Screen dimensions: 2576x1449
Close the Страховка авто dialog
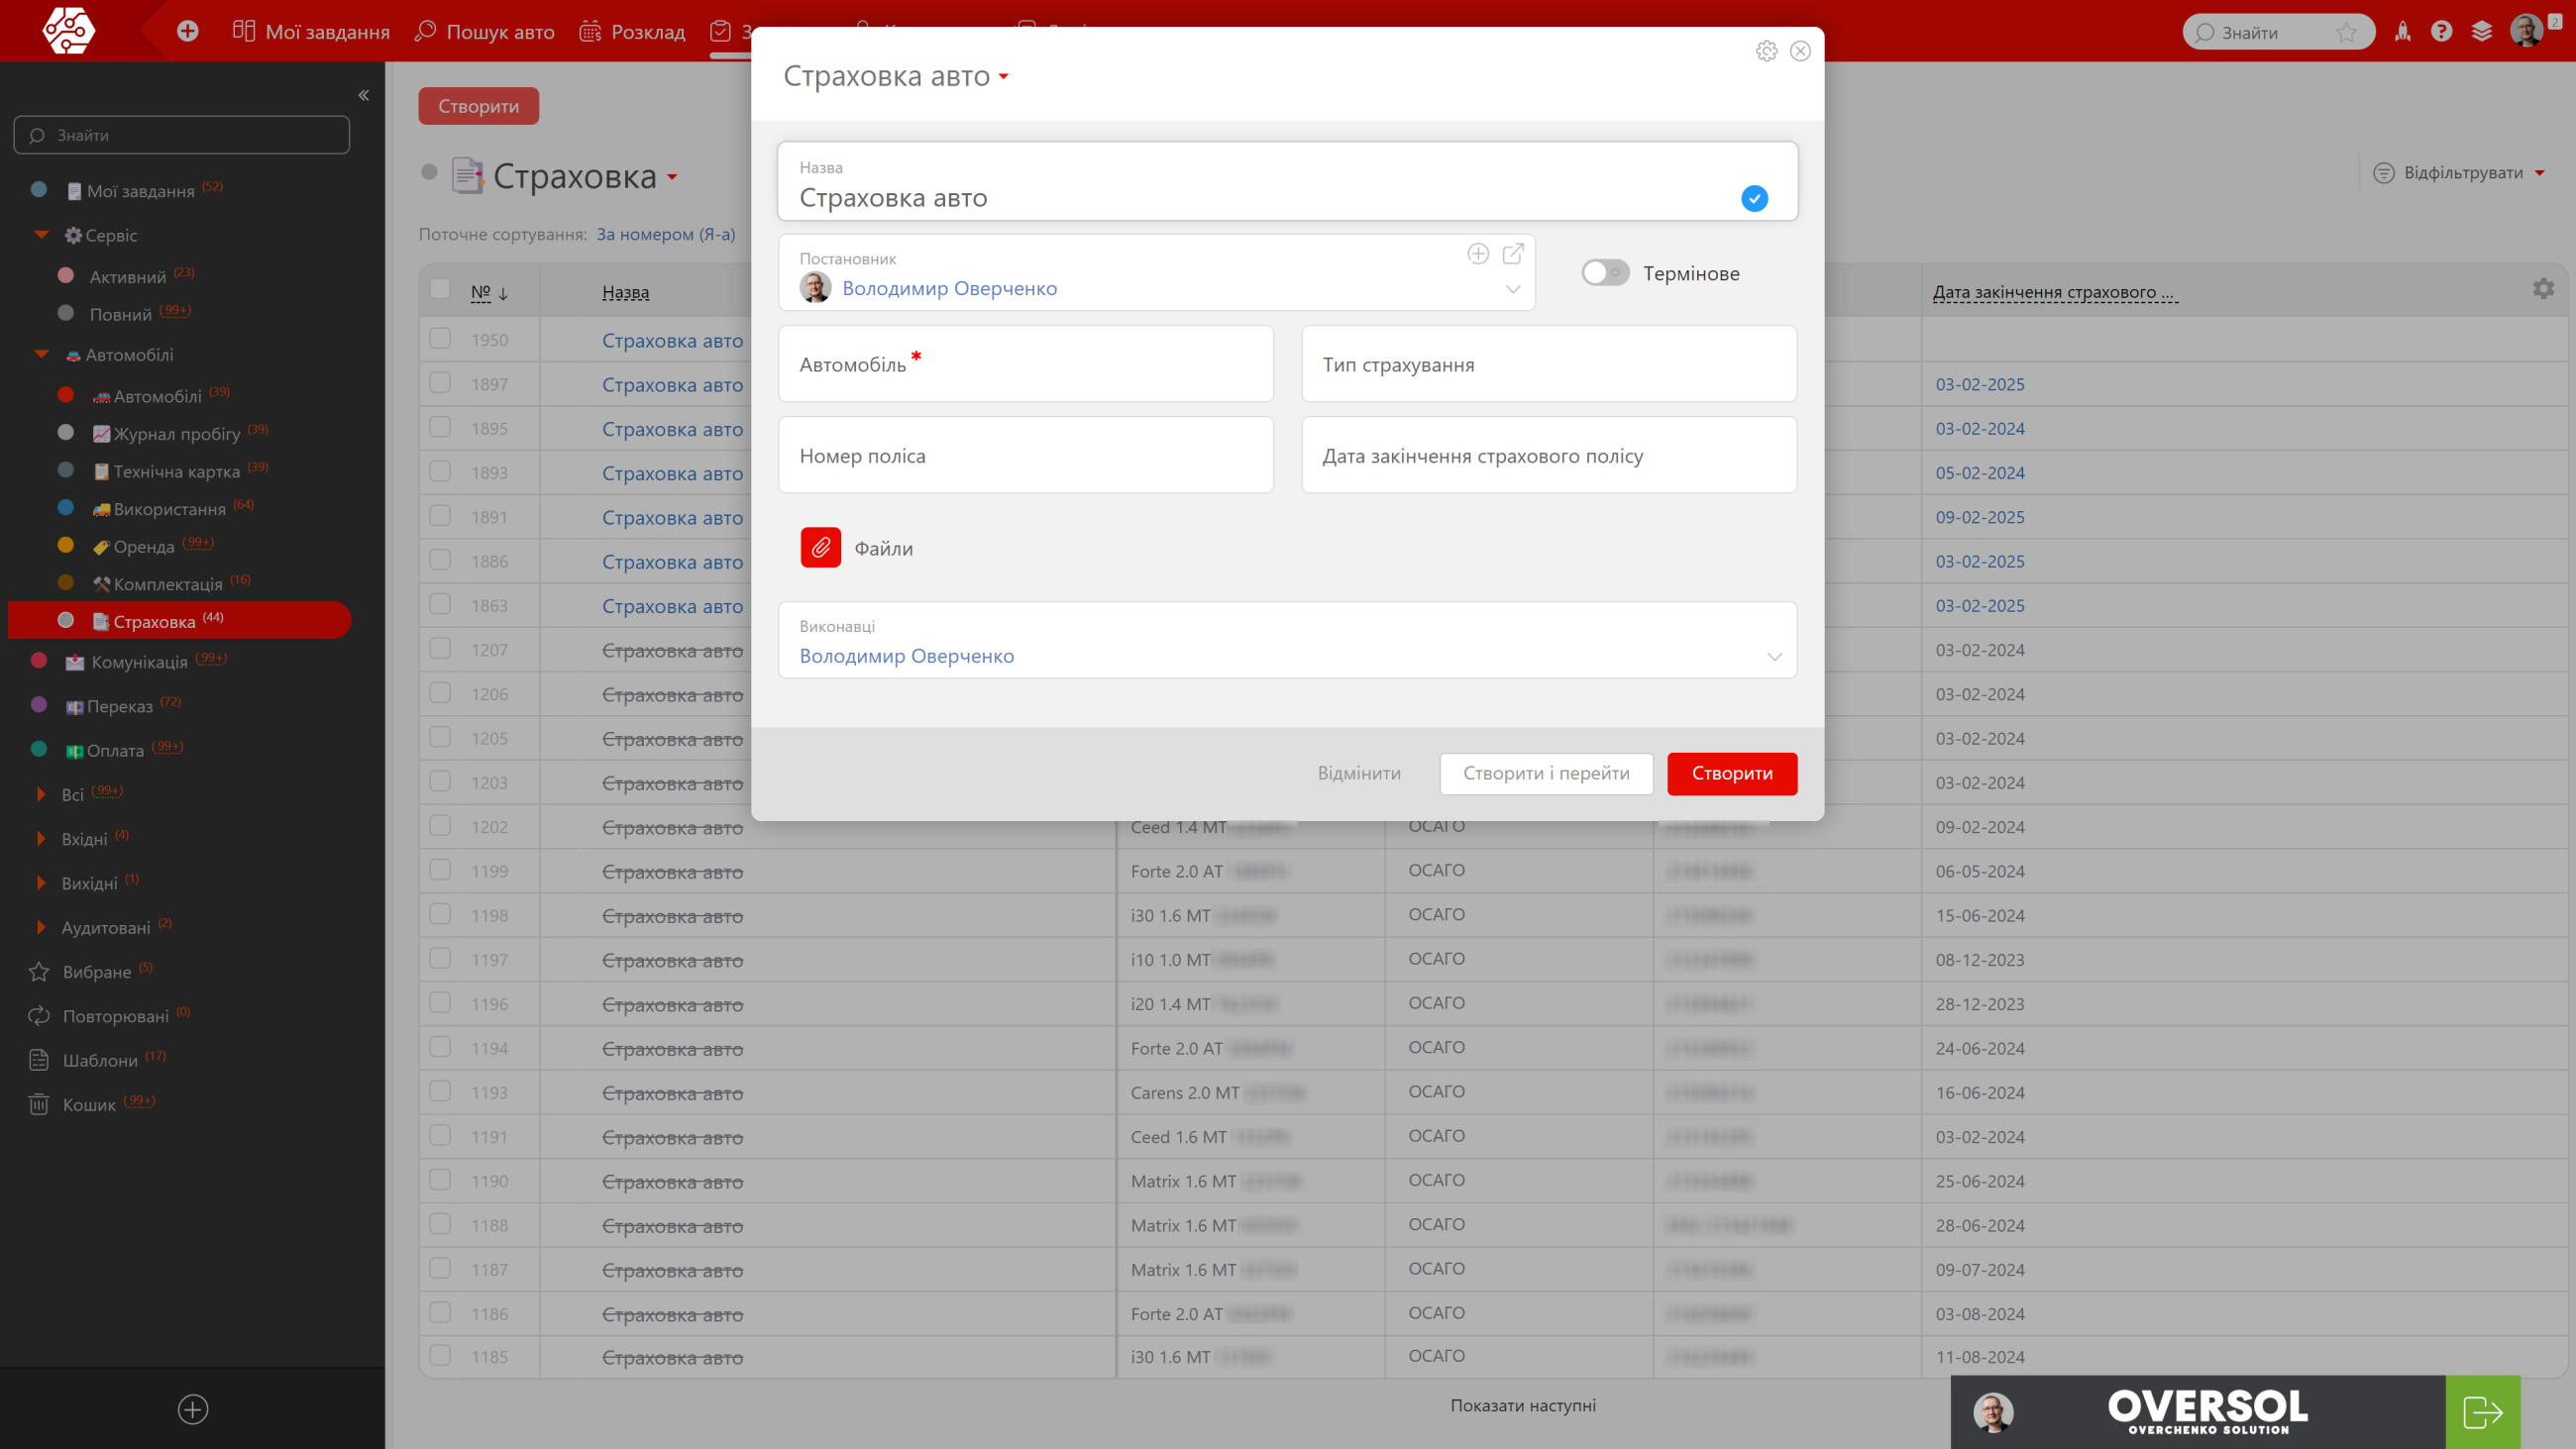[1800, 51]
